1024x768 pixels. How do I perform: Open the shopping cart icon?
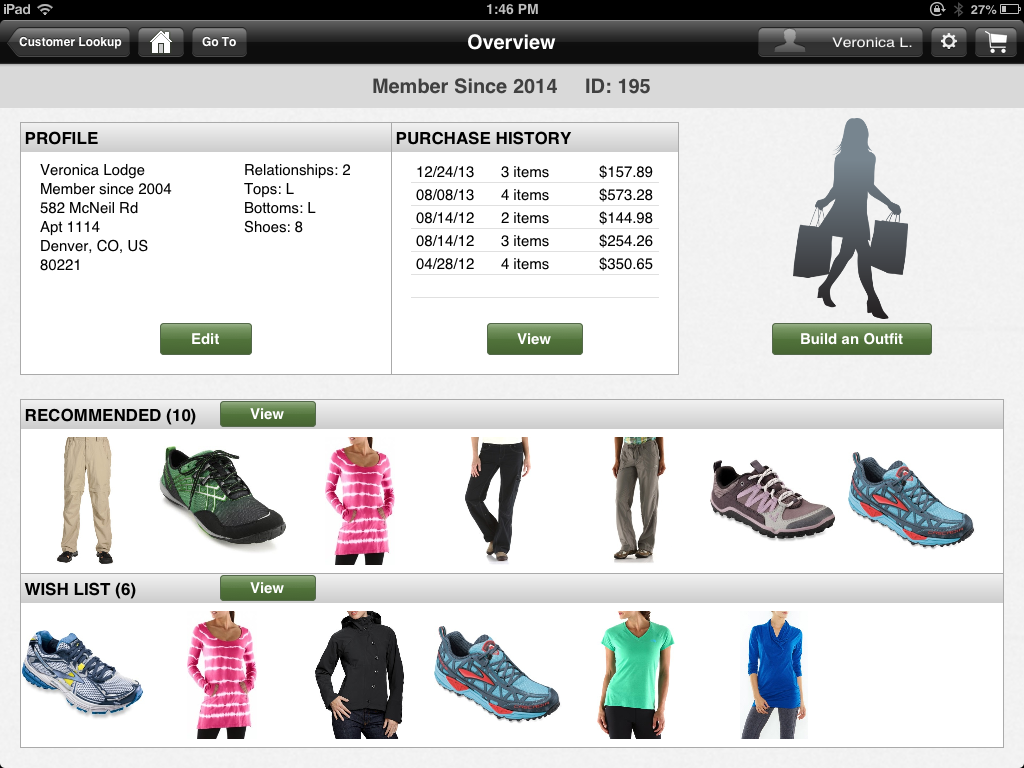tap(996, 42)
